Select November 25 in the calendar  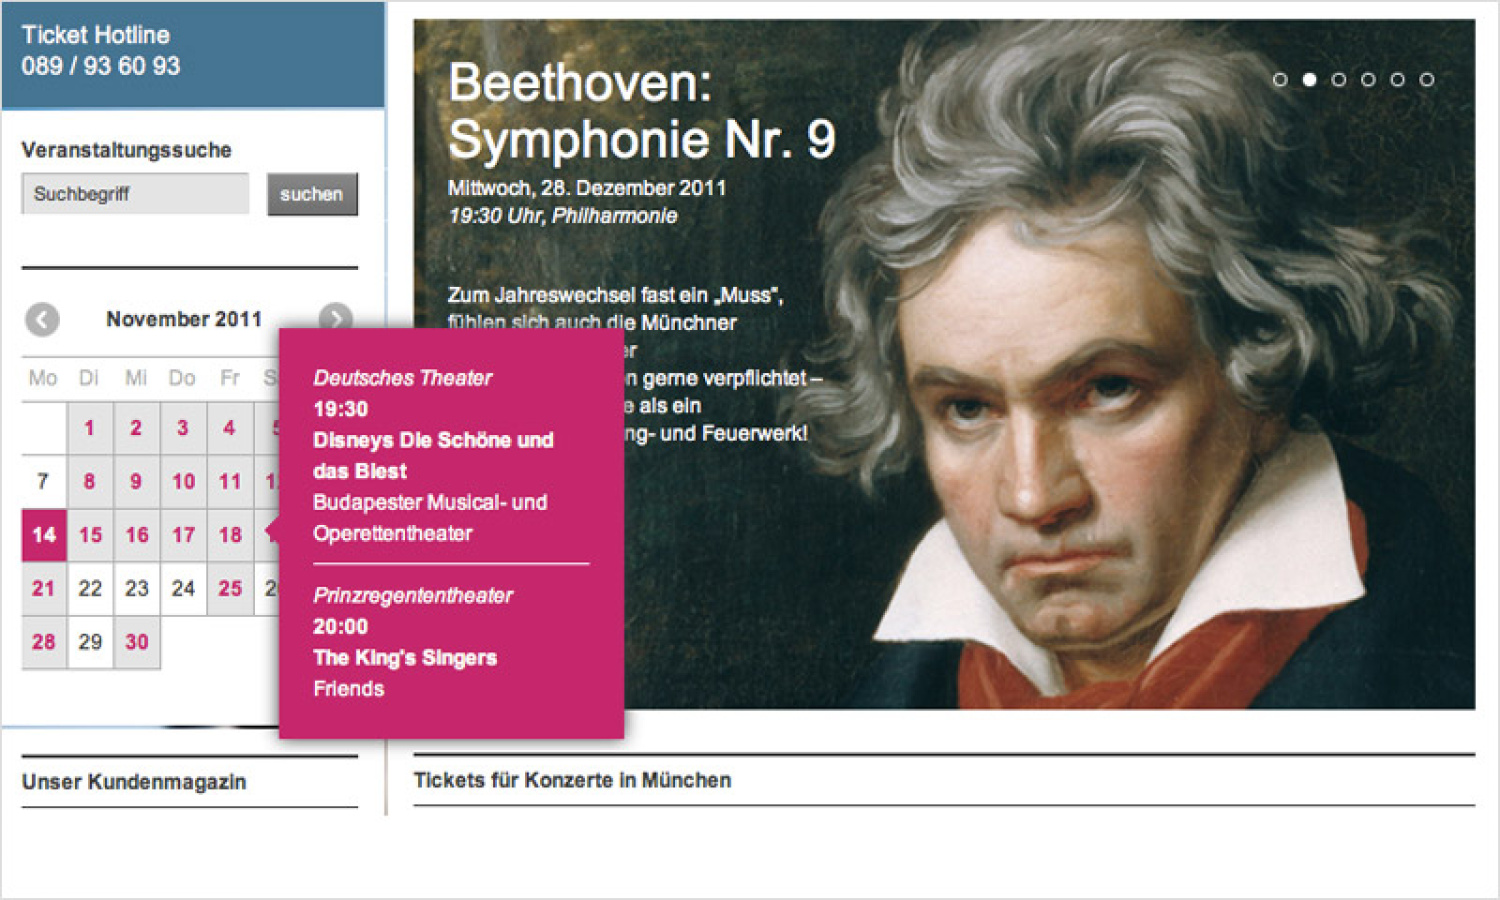(230, 588)
